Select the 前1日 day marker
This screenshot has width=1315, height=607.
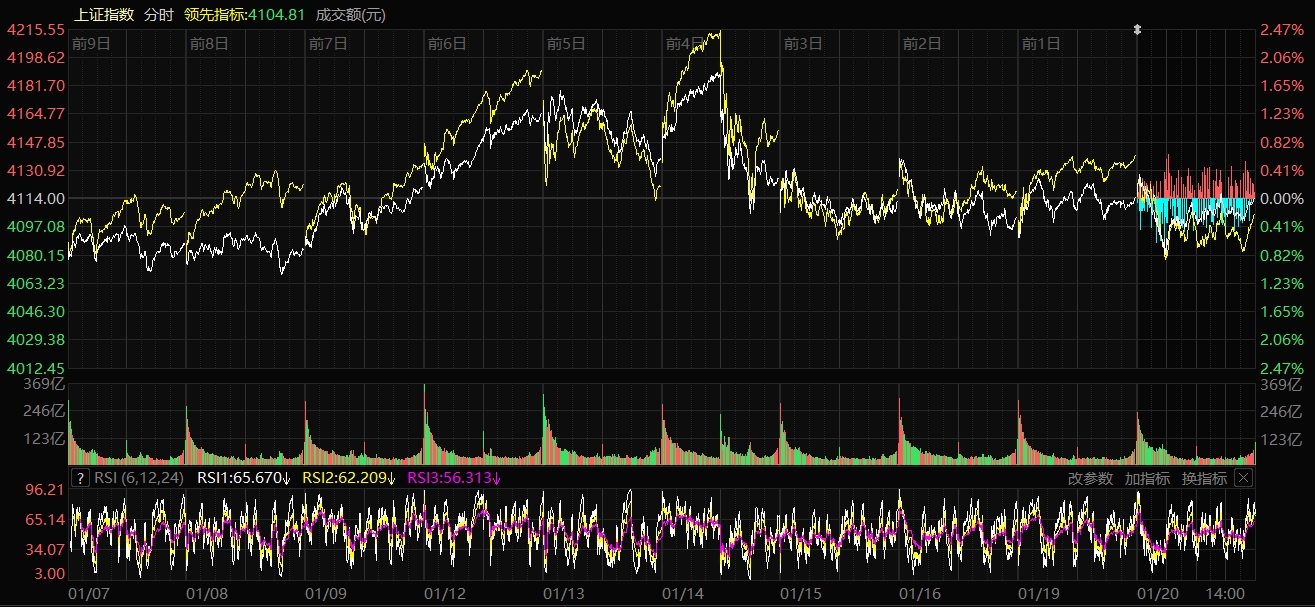point(1041,43)
